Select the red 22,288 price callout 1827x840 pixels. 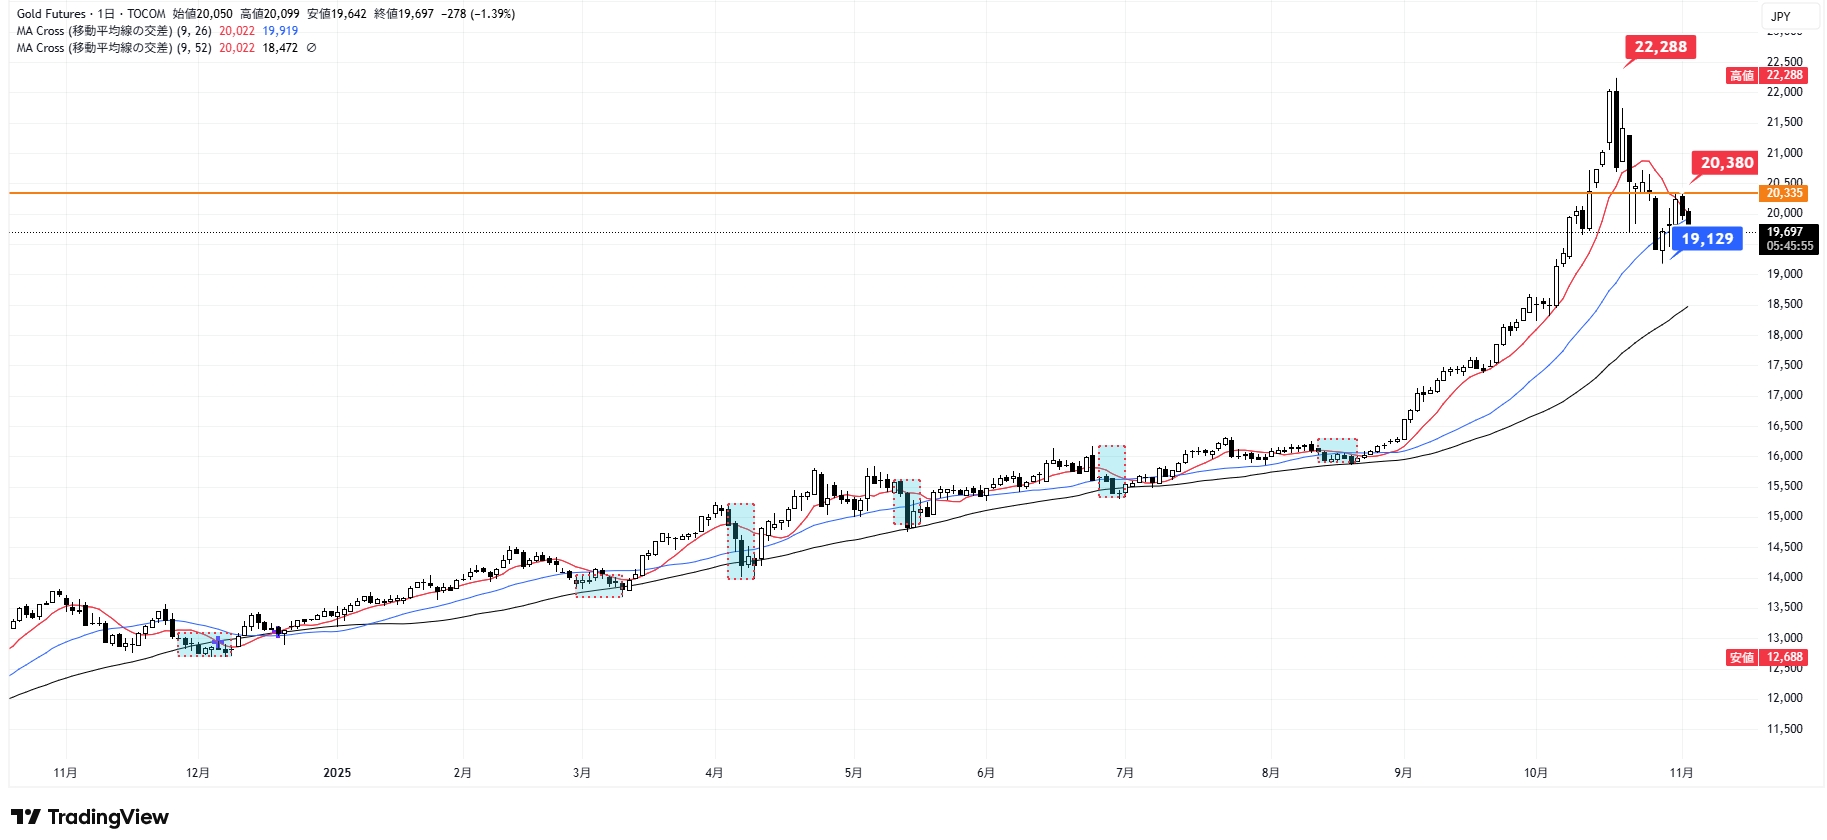click(x=1660, y=47)
